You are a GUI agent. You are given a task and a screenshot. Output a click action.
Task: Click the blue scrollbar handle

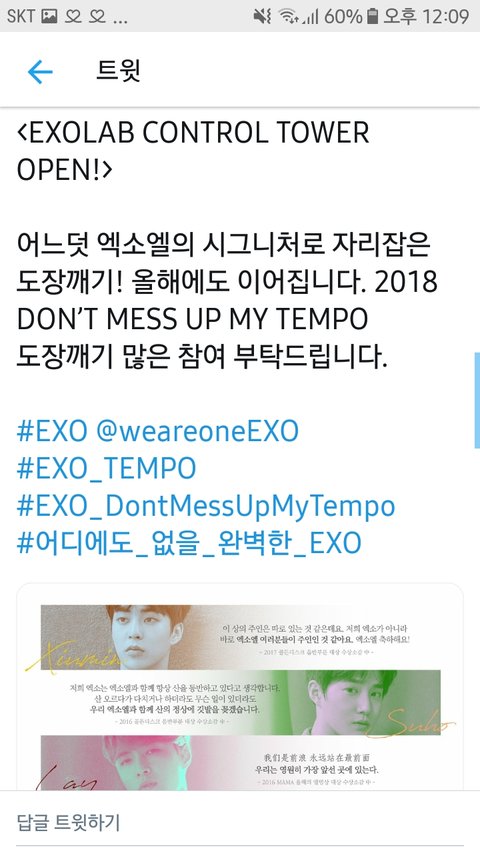point(477,400)
